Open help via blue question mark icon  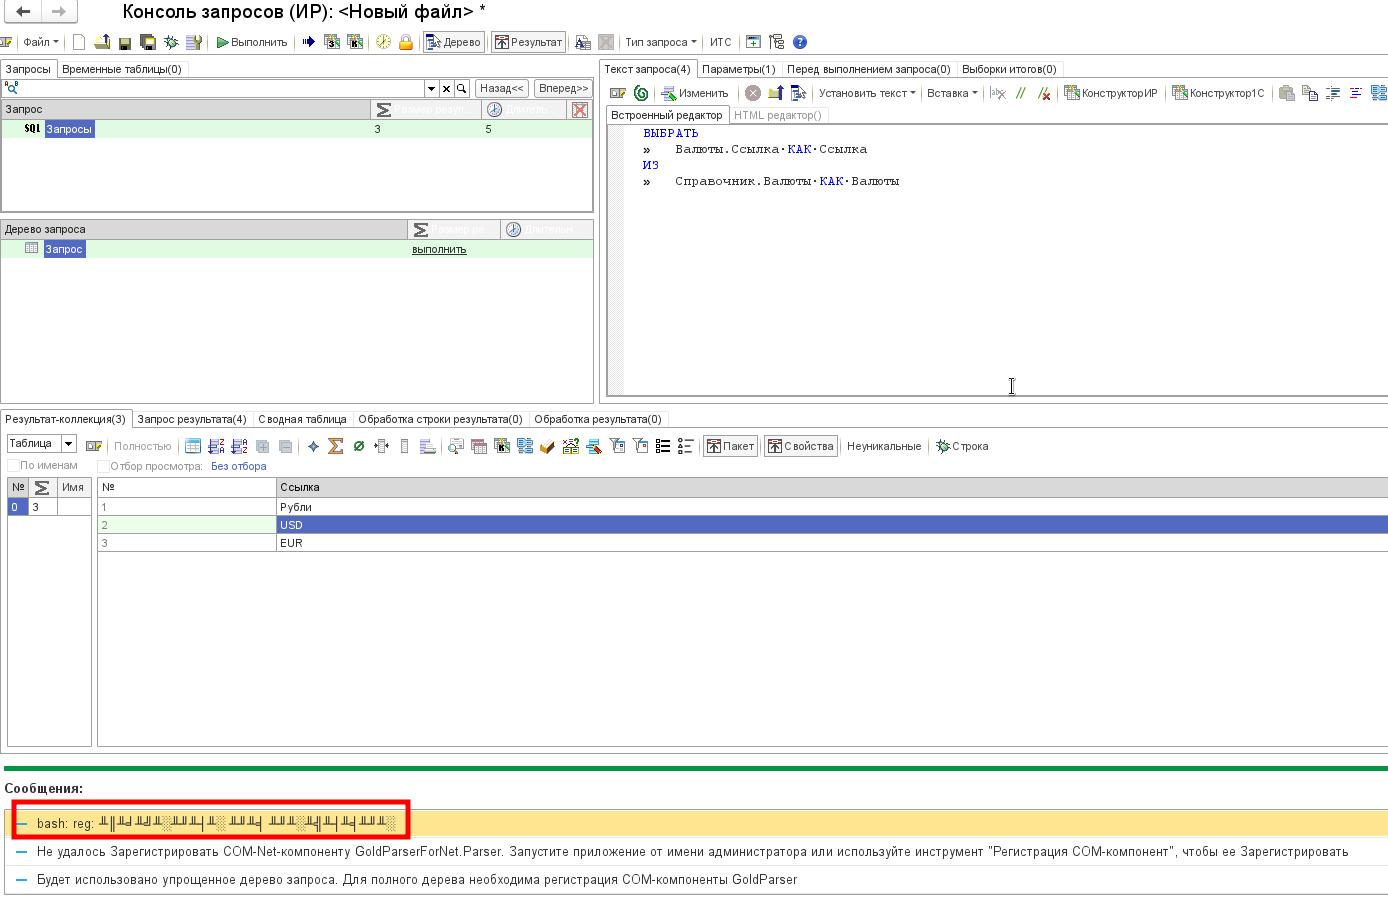pyautogui.click(x=800, y=42)
